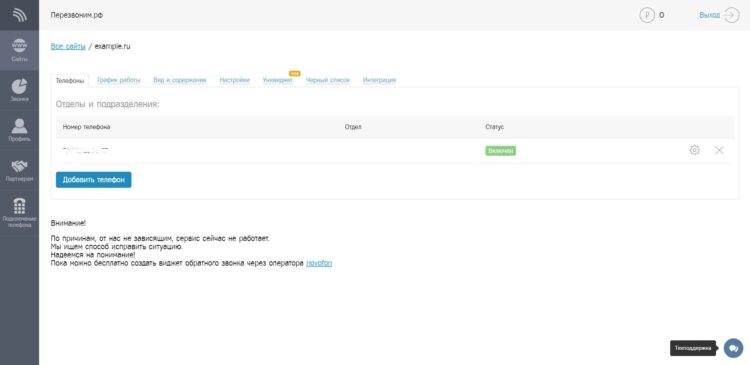750x365 pixels.
Task: Switch to График работы tab
Action: 119,80
